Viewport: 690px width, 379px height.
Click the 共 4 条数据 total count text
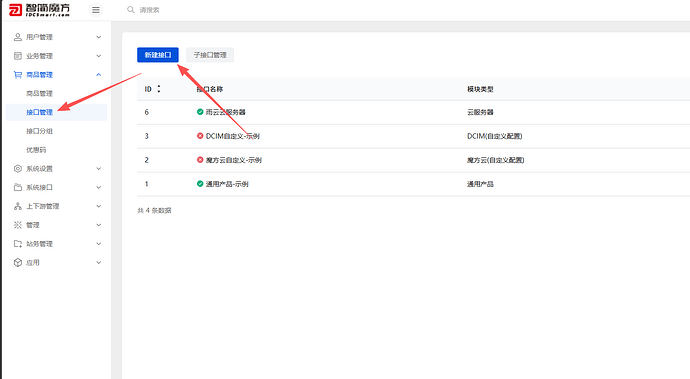[154, 210]
